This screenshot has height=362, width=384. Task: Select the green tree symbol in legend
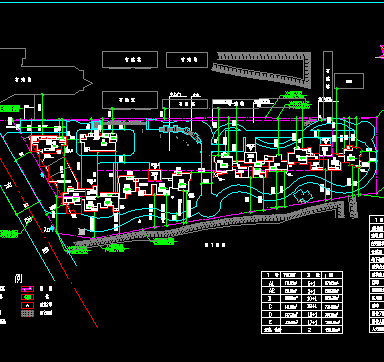tap(27, 297)
